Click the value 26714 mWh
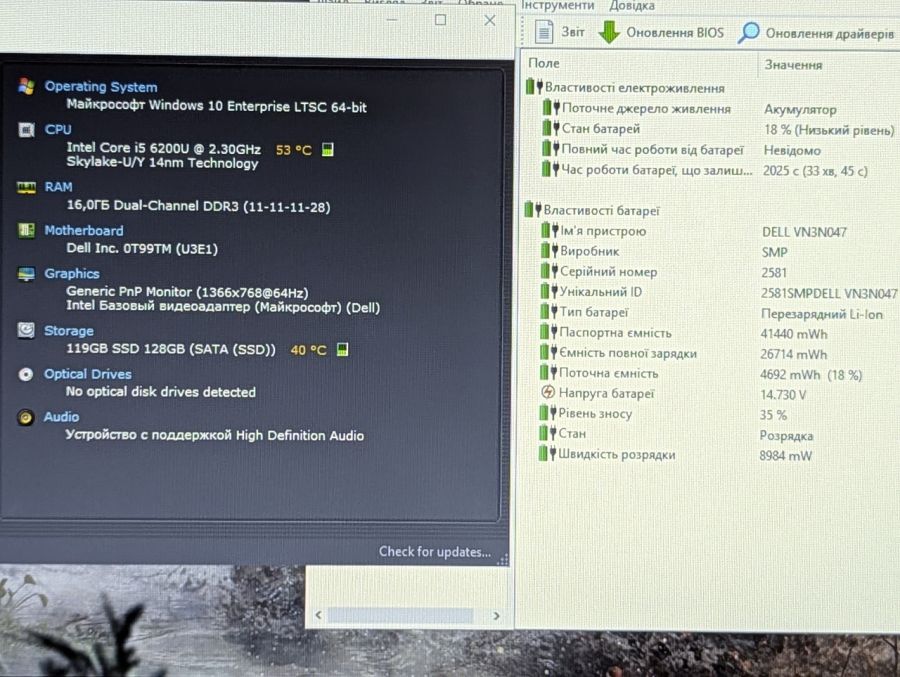900x677 pixels. (x=794, y=354)
